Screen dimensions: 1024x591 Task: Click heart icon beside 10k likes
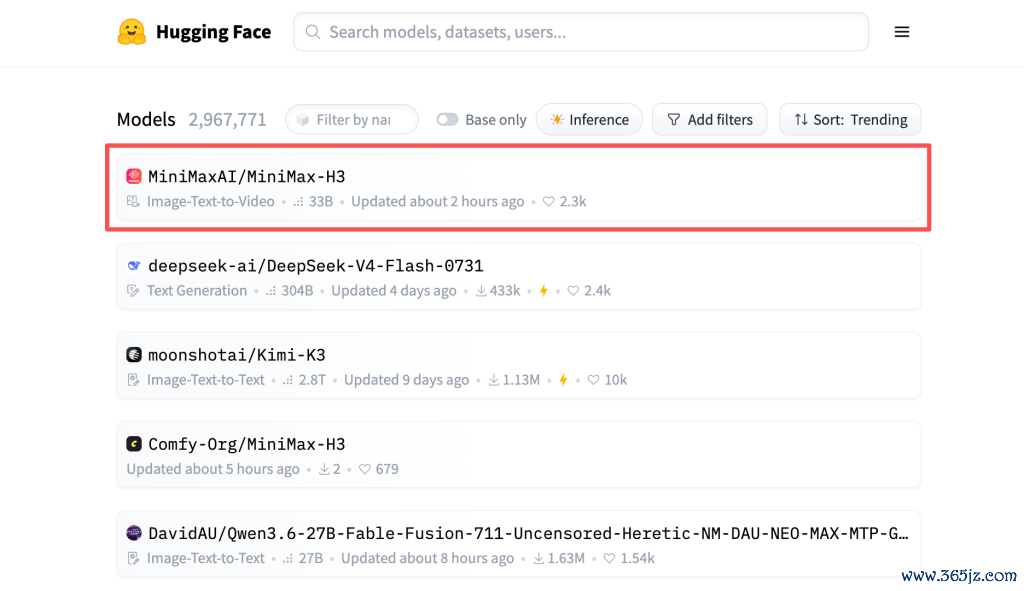593,380
